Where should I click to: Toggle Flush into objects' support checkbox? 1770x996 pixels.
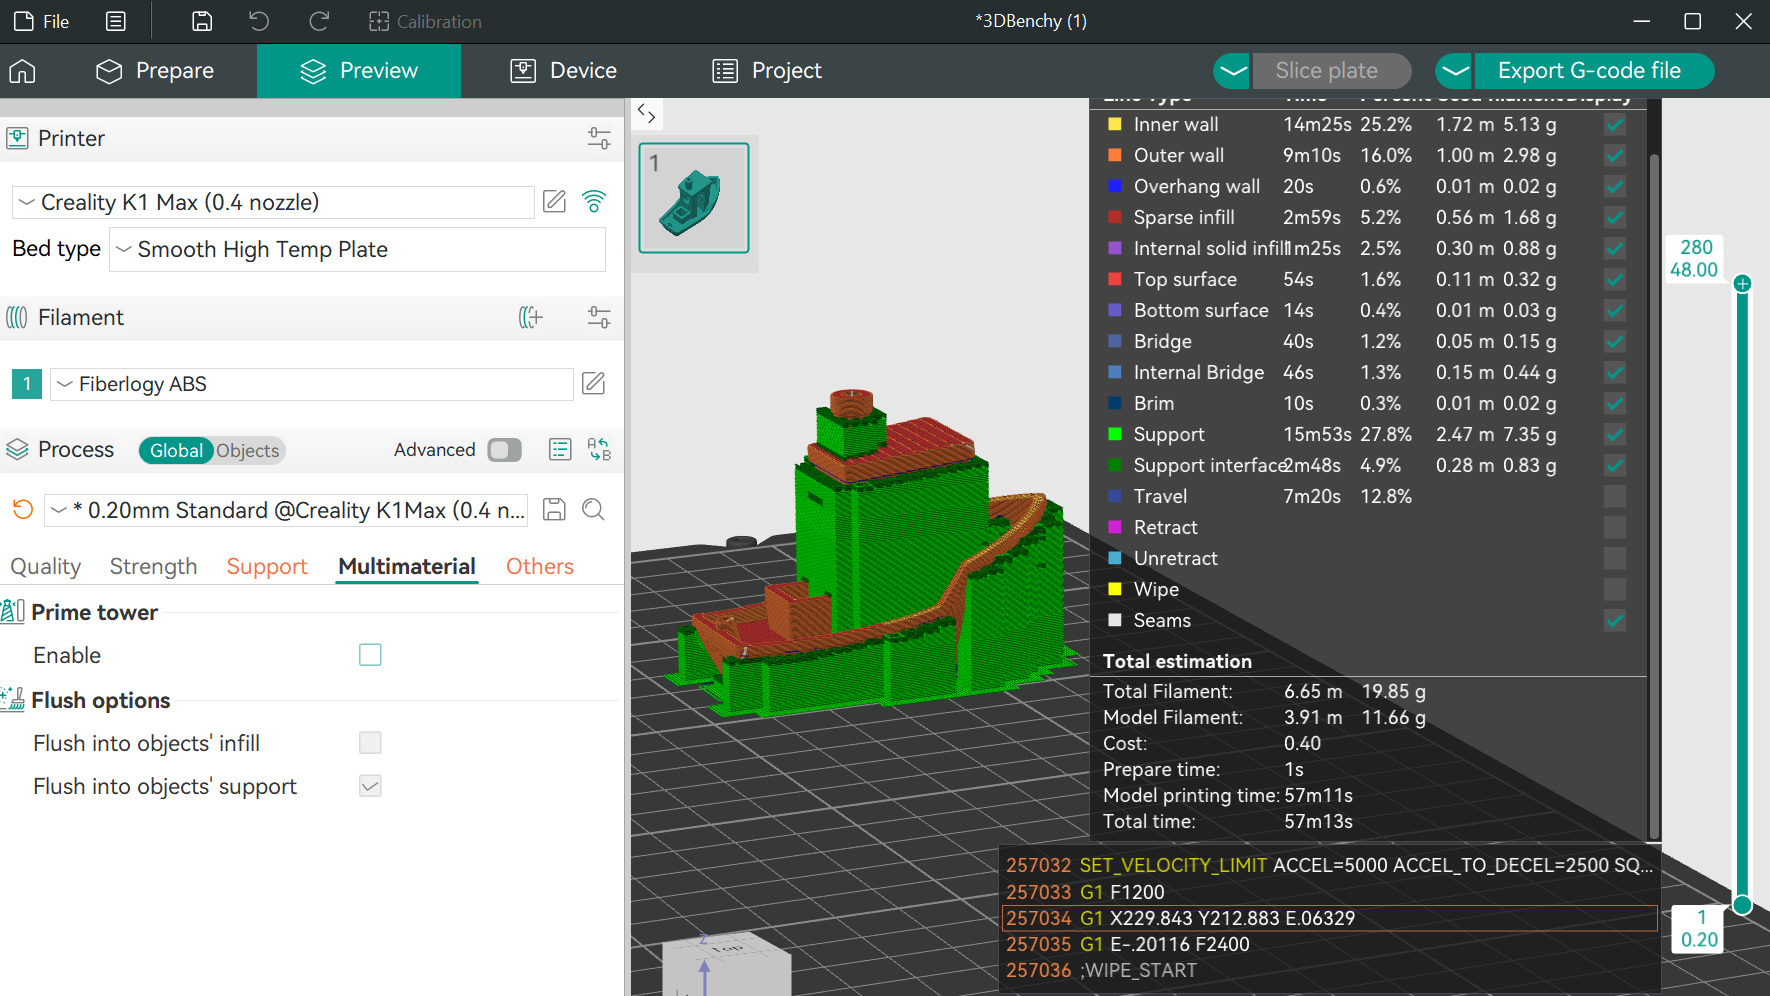[370, 786]
